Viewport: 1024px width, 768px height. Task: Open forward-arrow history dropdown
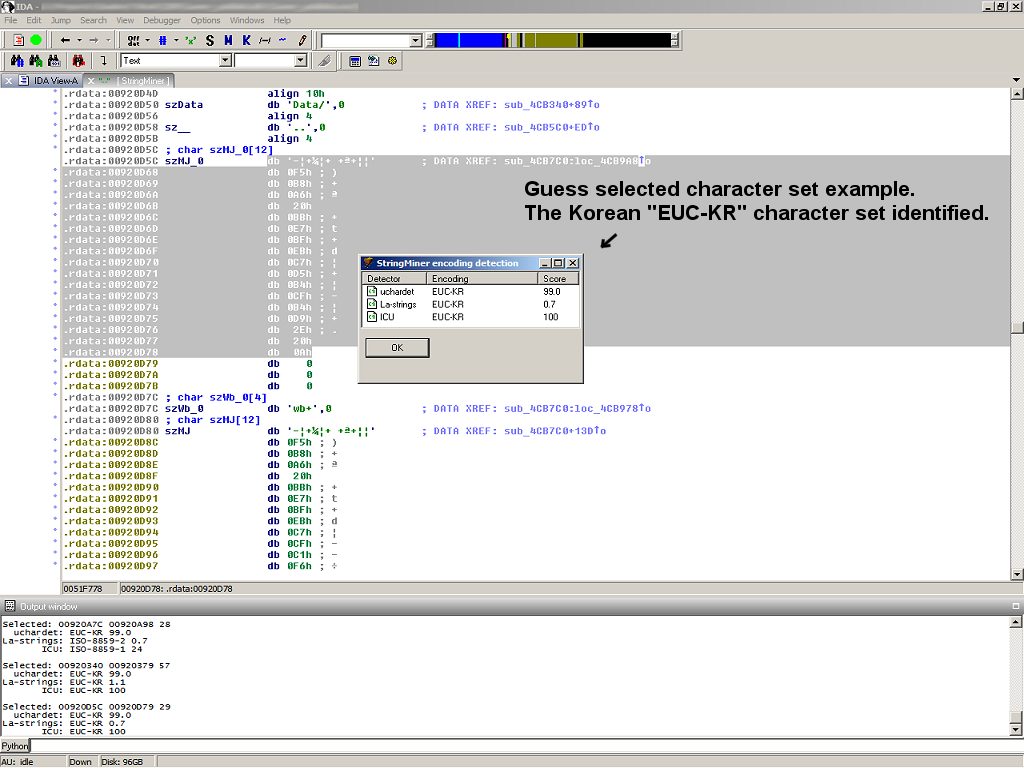click(108, 40)
